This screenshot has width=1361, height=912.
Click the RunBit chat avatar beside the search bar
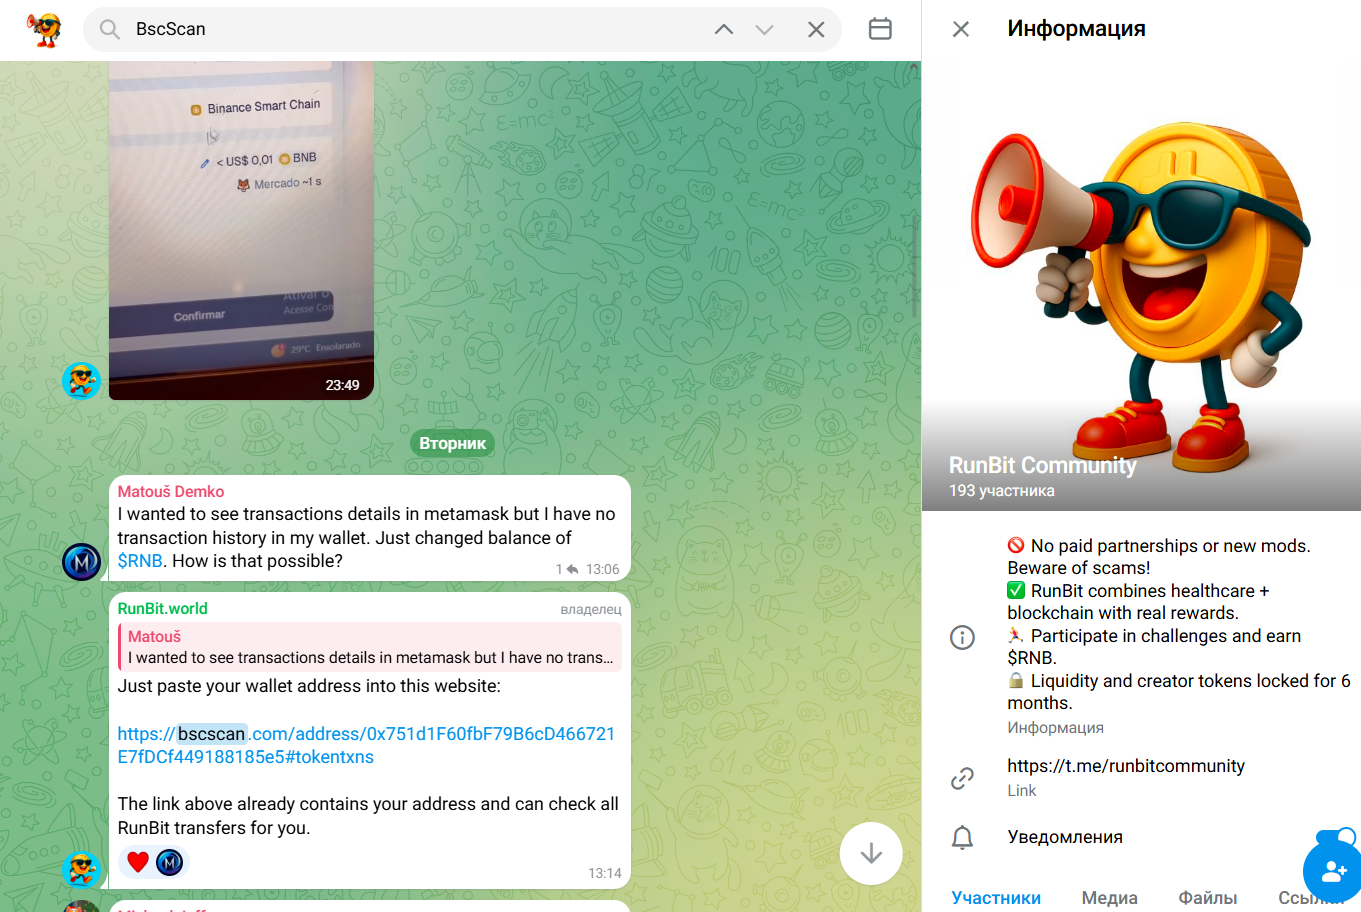[44, 29]
